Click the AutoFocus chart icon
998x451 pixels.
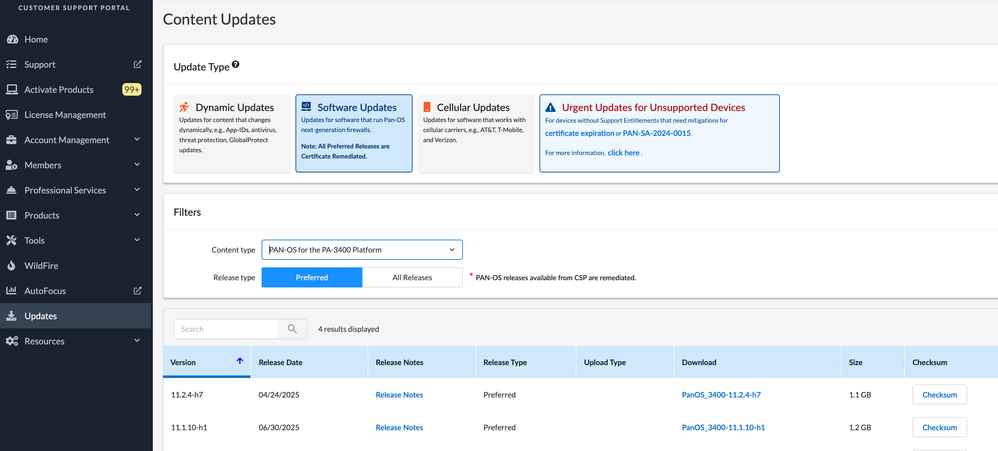coord(11,291)
